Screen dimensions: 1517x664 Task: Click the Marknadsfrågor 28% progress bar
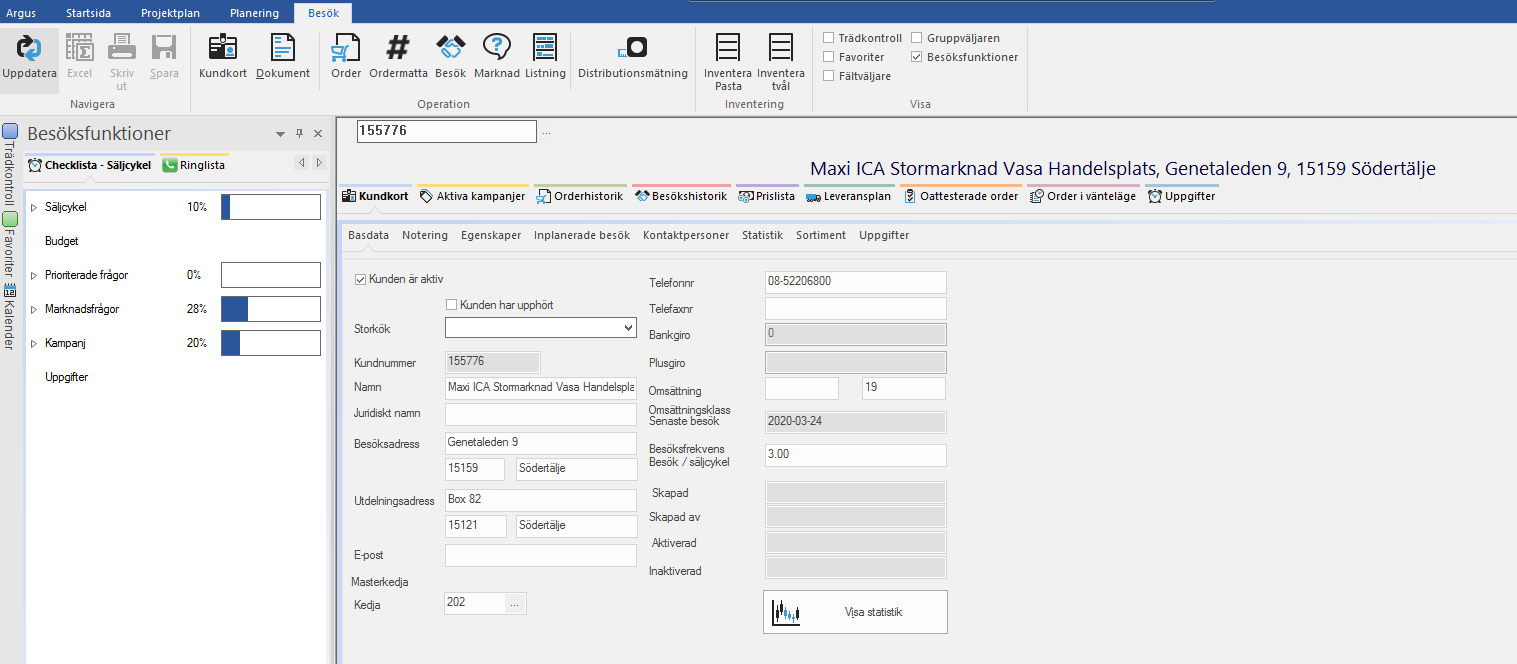pos(271,309)
